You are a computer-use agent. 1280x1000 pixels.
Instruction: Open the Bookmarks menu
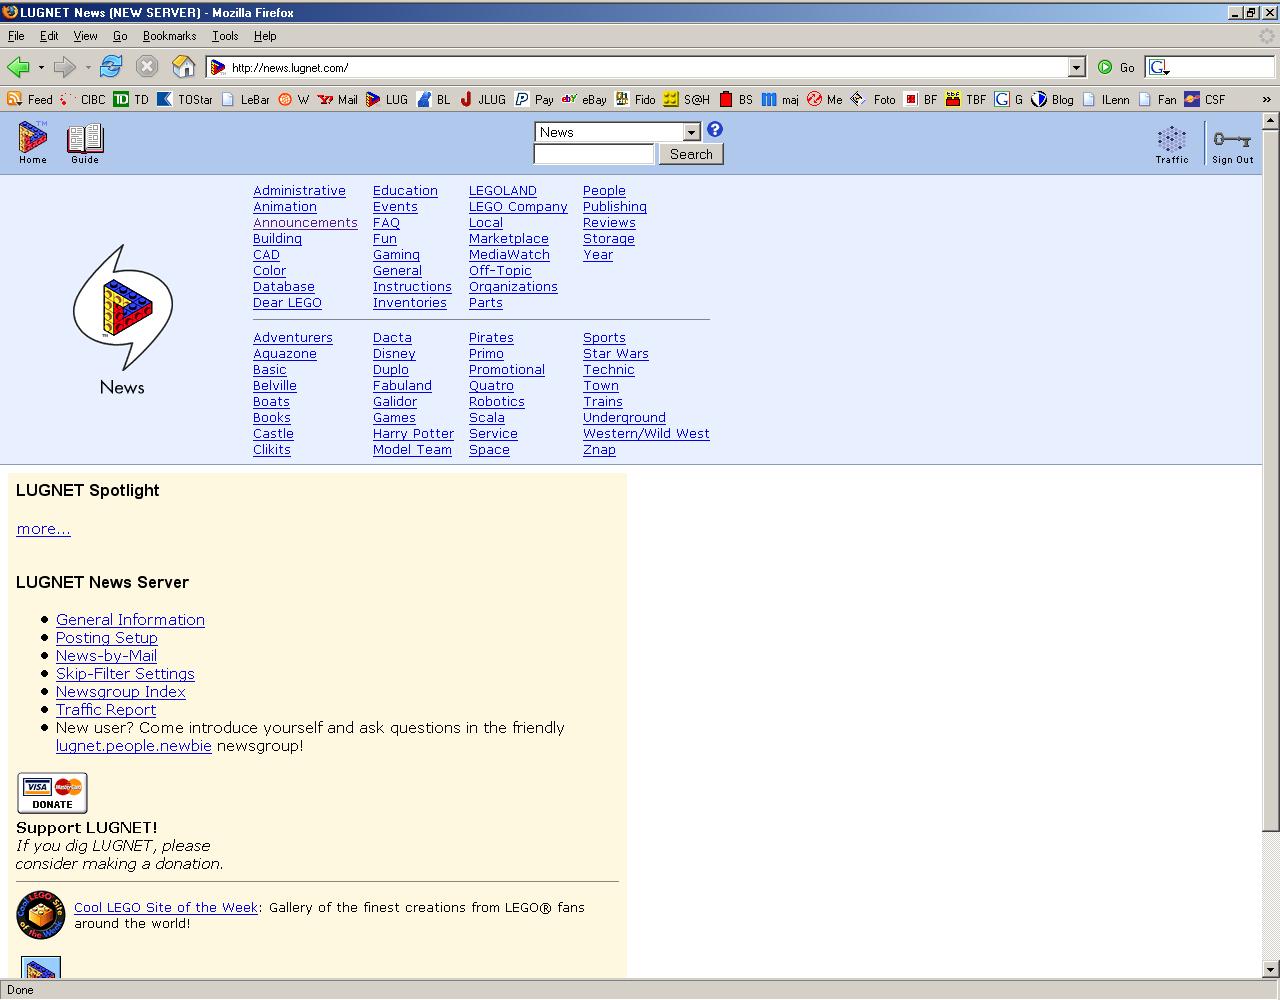(x=169, y=36)
